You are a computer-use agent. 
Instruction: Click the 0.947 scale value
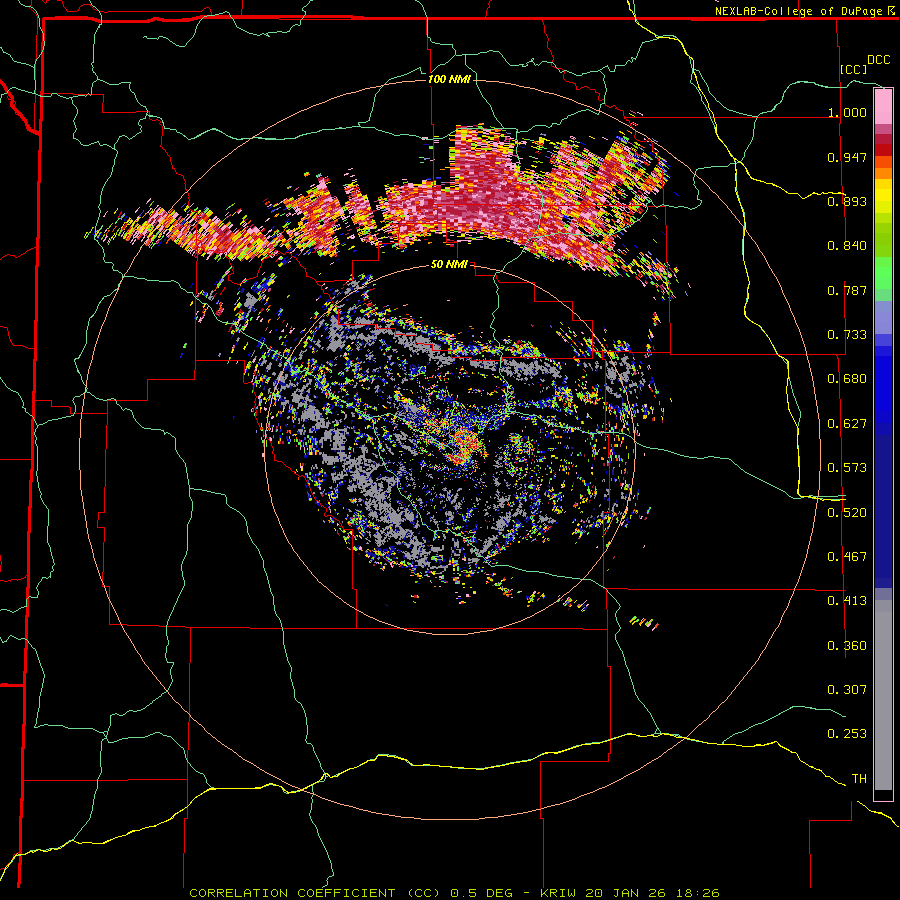pyautogui.click(x=847, y=157)
